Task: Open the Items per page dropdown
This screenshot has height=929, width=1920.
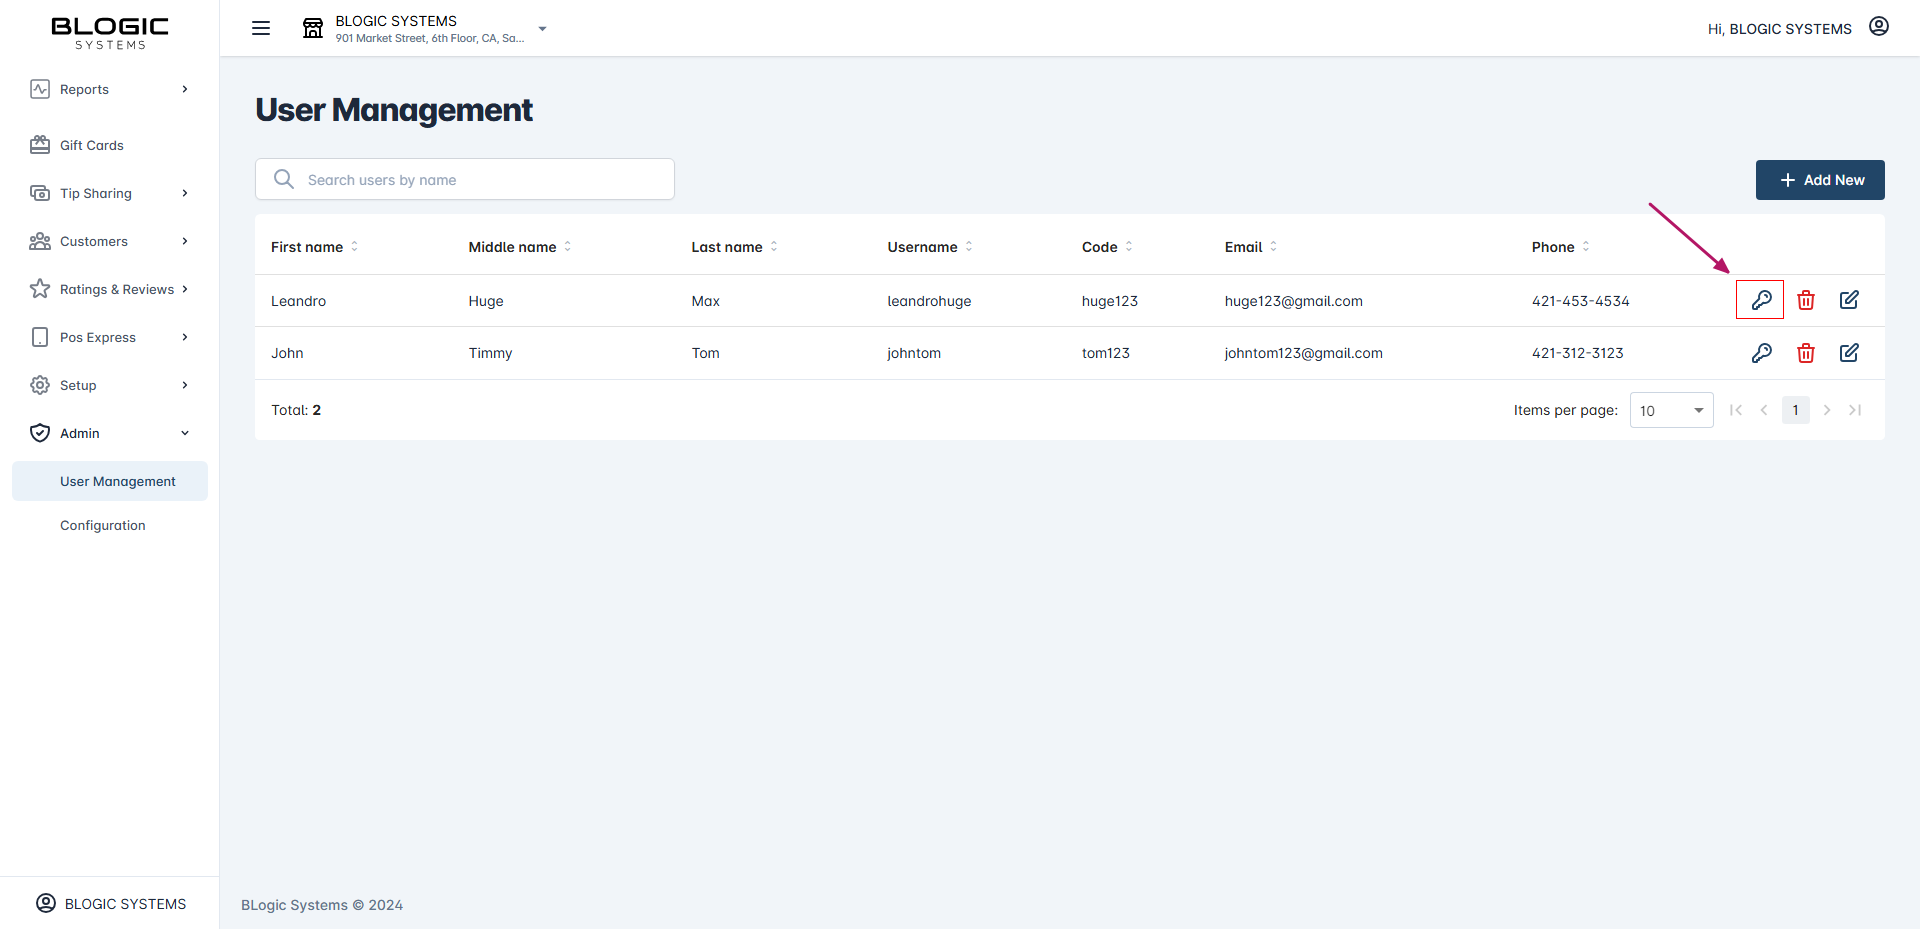Action: click(x=1671, y=410)
